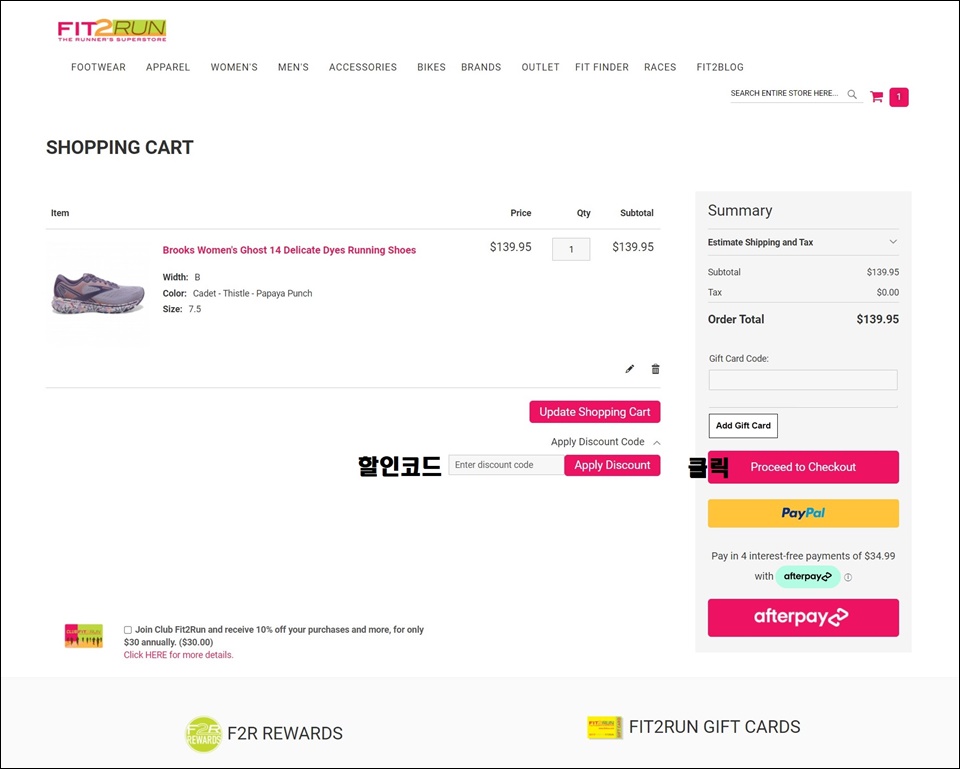Viewport: 960px width, 769px height.
Task: Expand Estimate Shipping and Tax
Action: pos(893,242)
